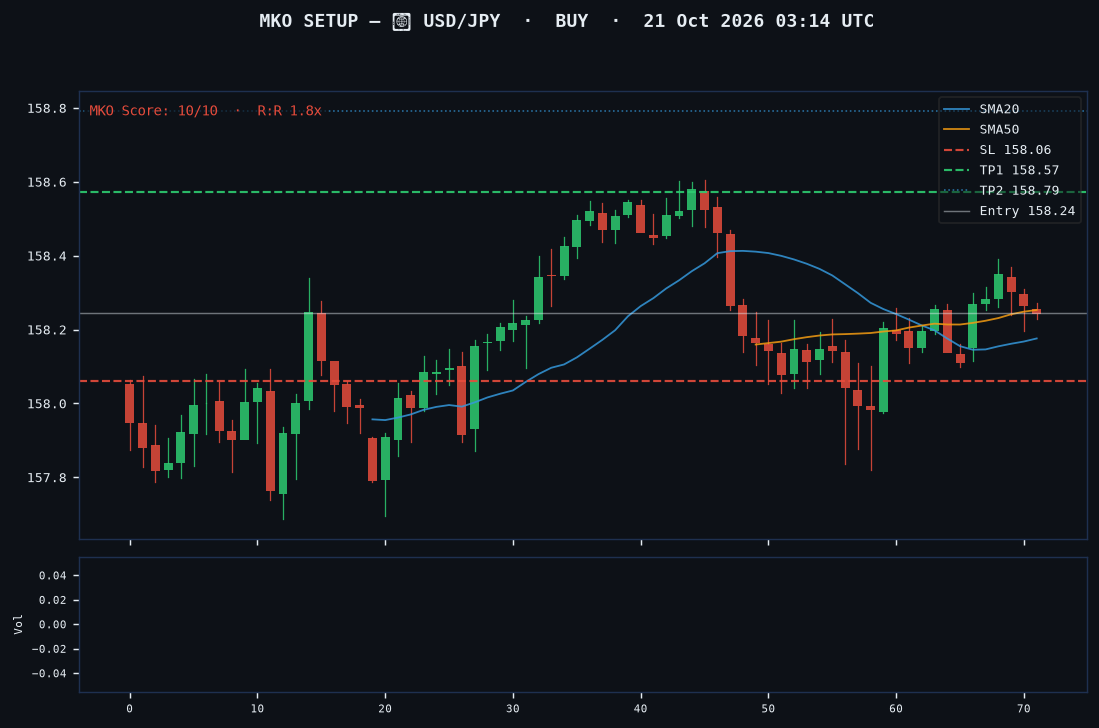
Task: Click the 0.00 volume axis tick
Action: point(53,624)
